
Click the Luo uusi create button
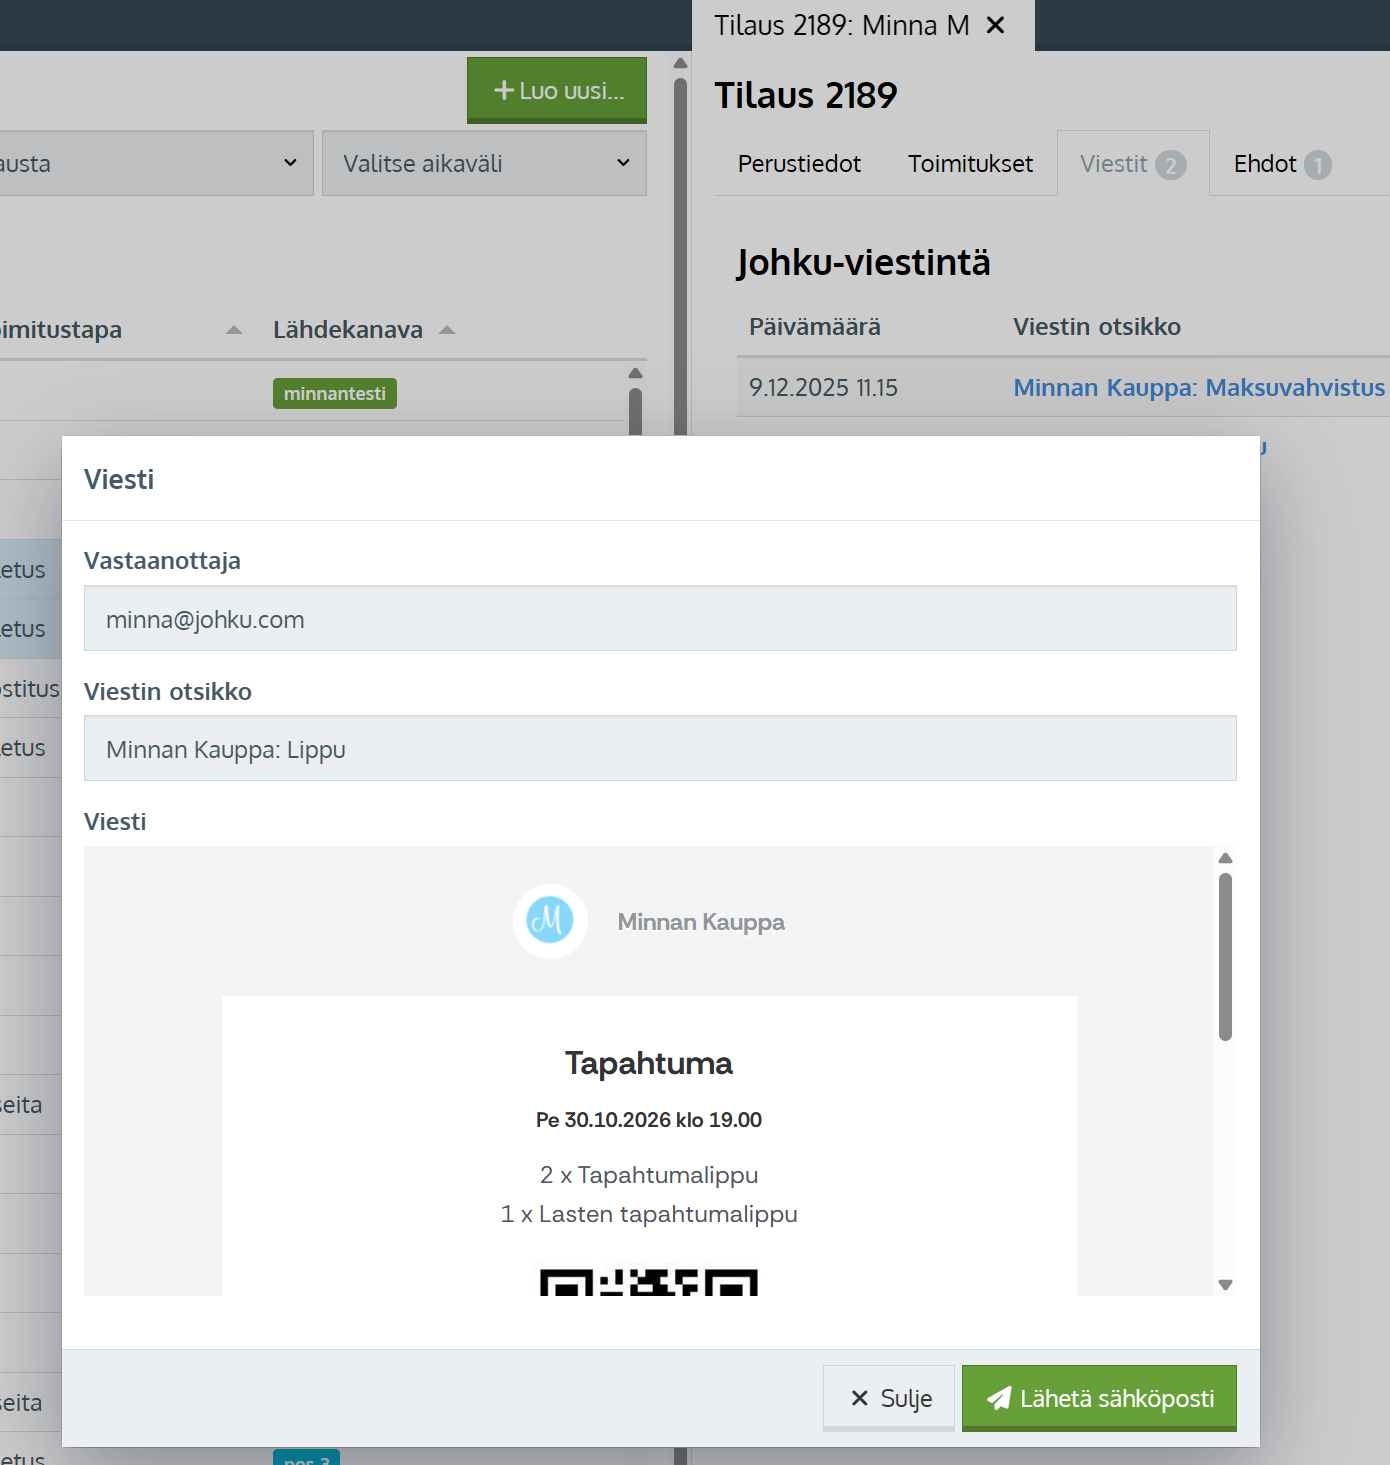click(557, 90)
